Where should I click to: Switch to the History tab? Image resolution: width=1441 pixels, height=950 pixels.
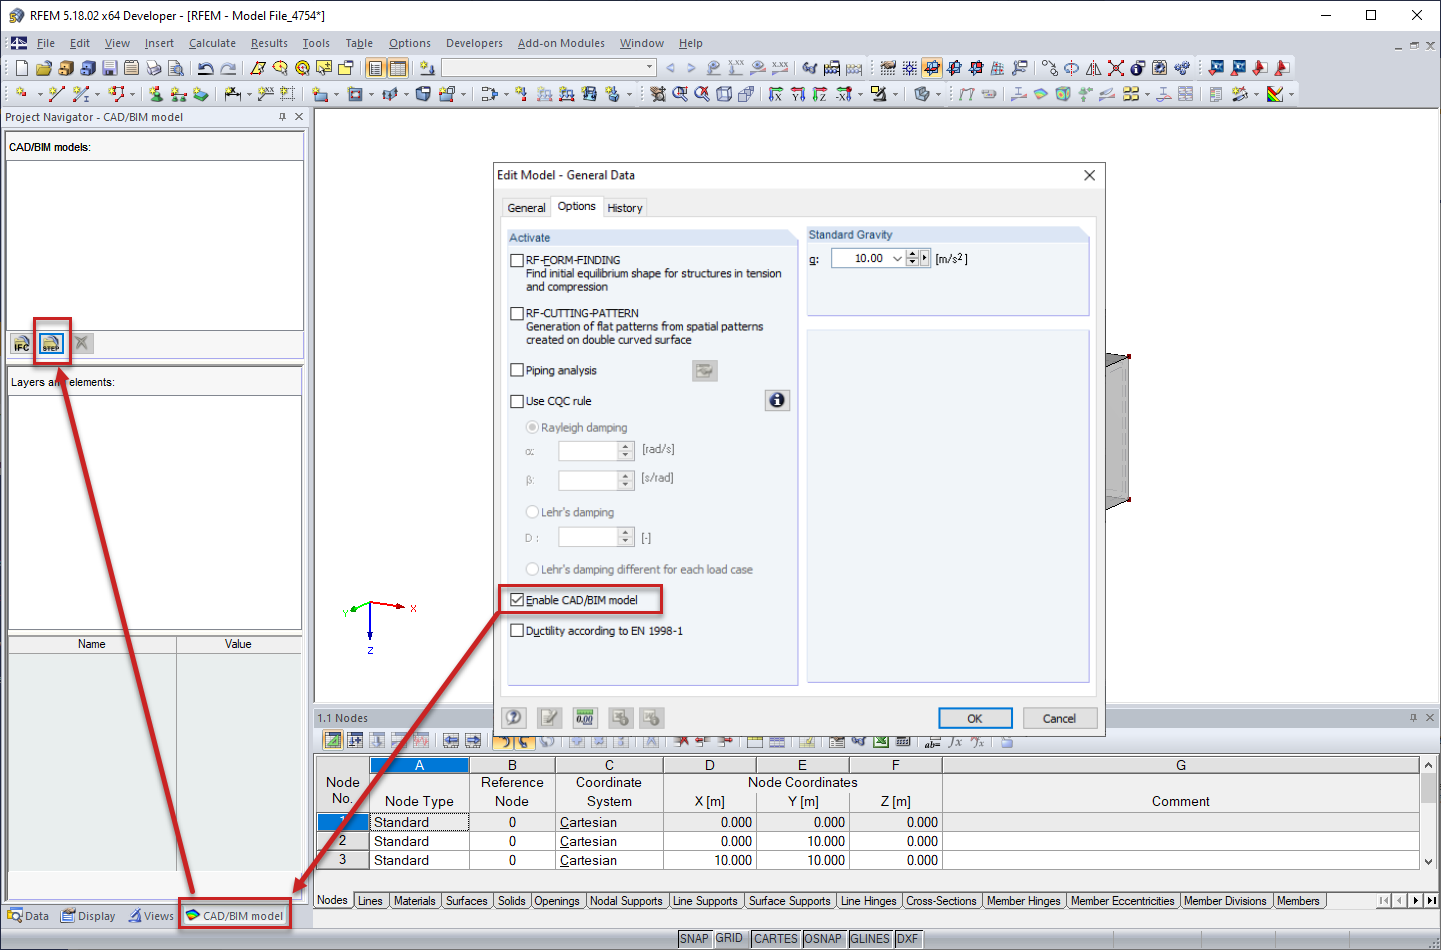point(624,207)
